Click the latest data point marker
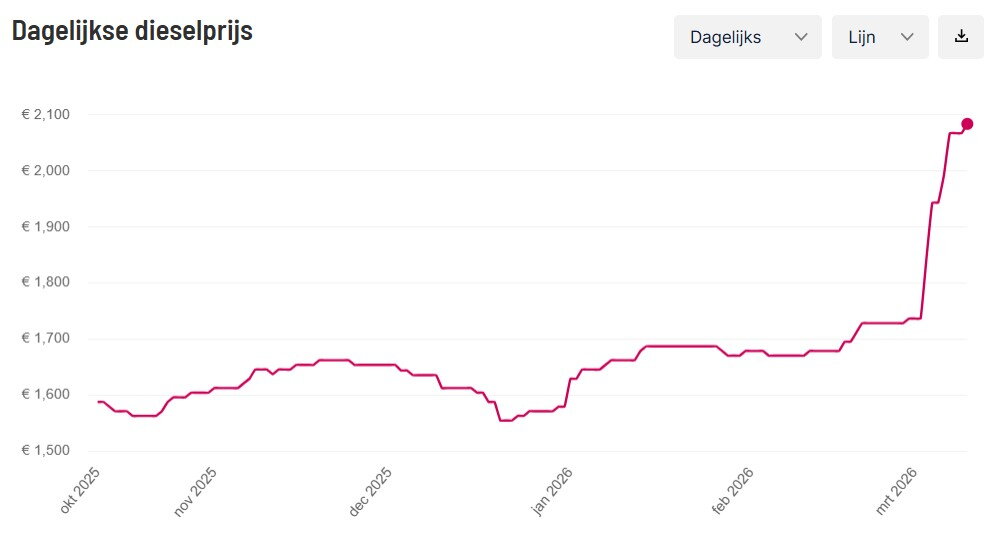The height and width of the screenshot is (552, 1002). tap(967, 124)
